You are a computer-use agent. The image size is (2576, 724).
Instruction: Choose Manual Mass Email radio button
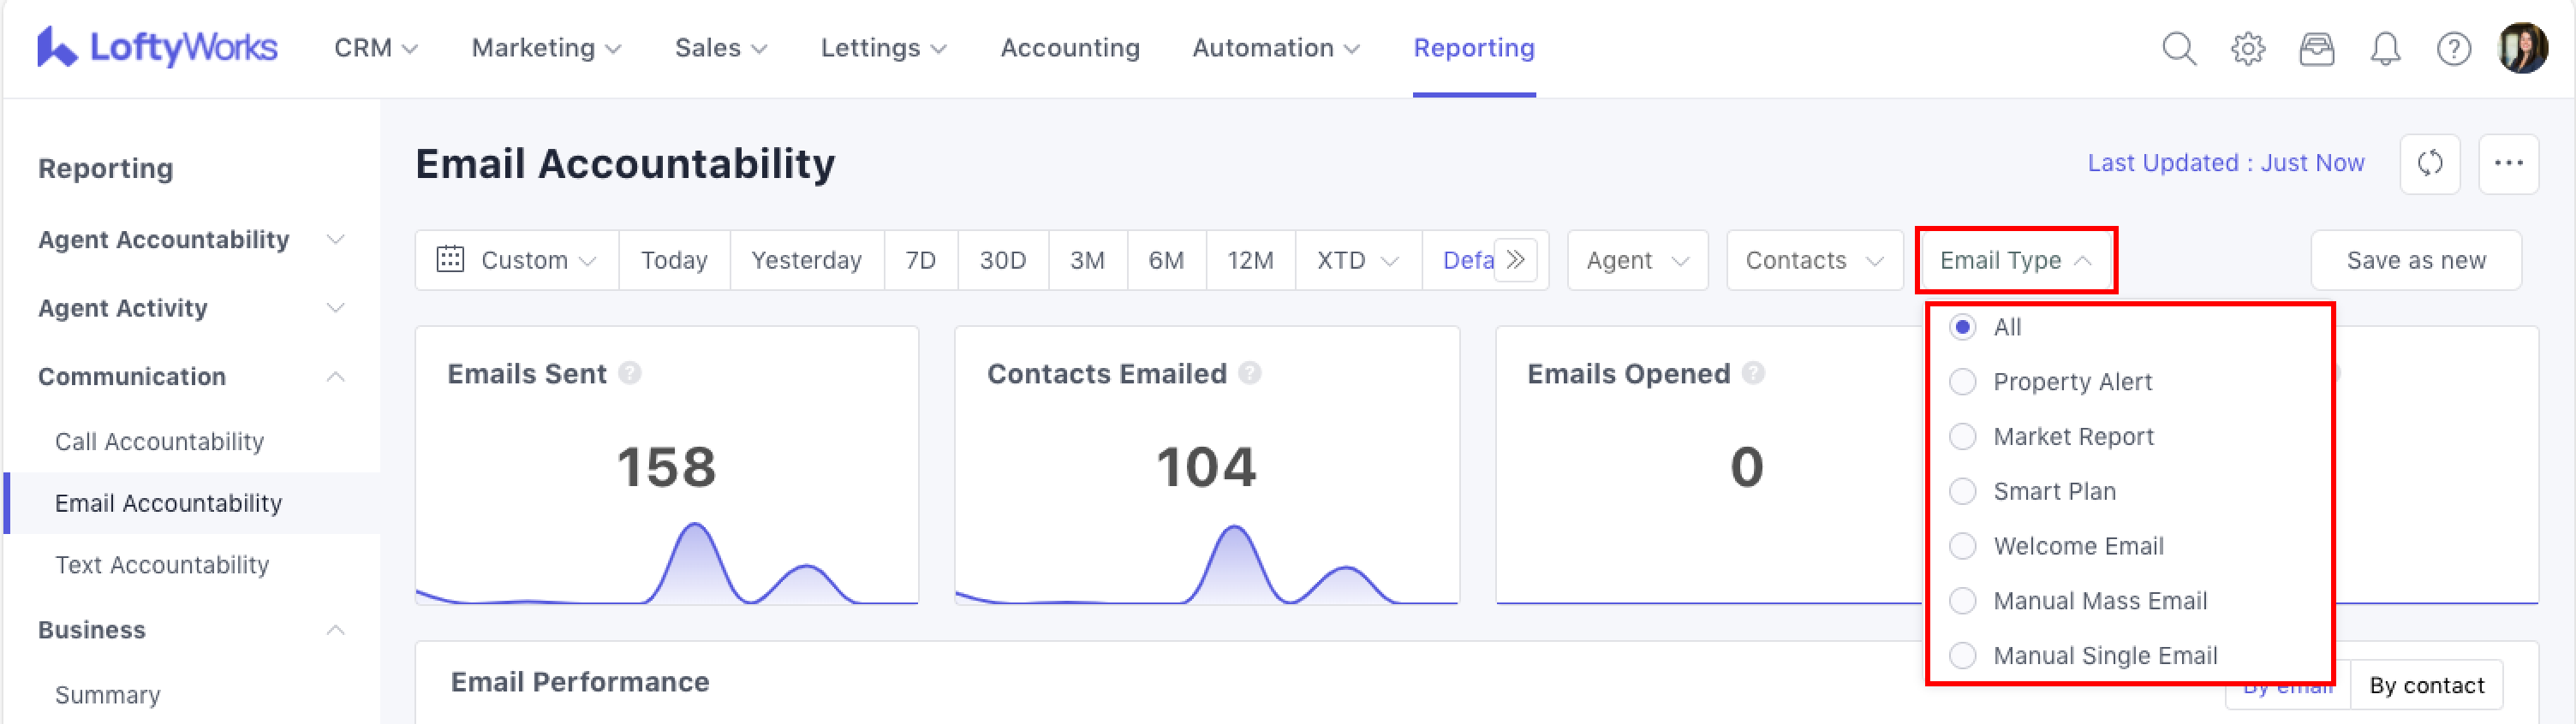pyautogui.click(x=1962, y=601)
